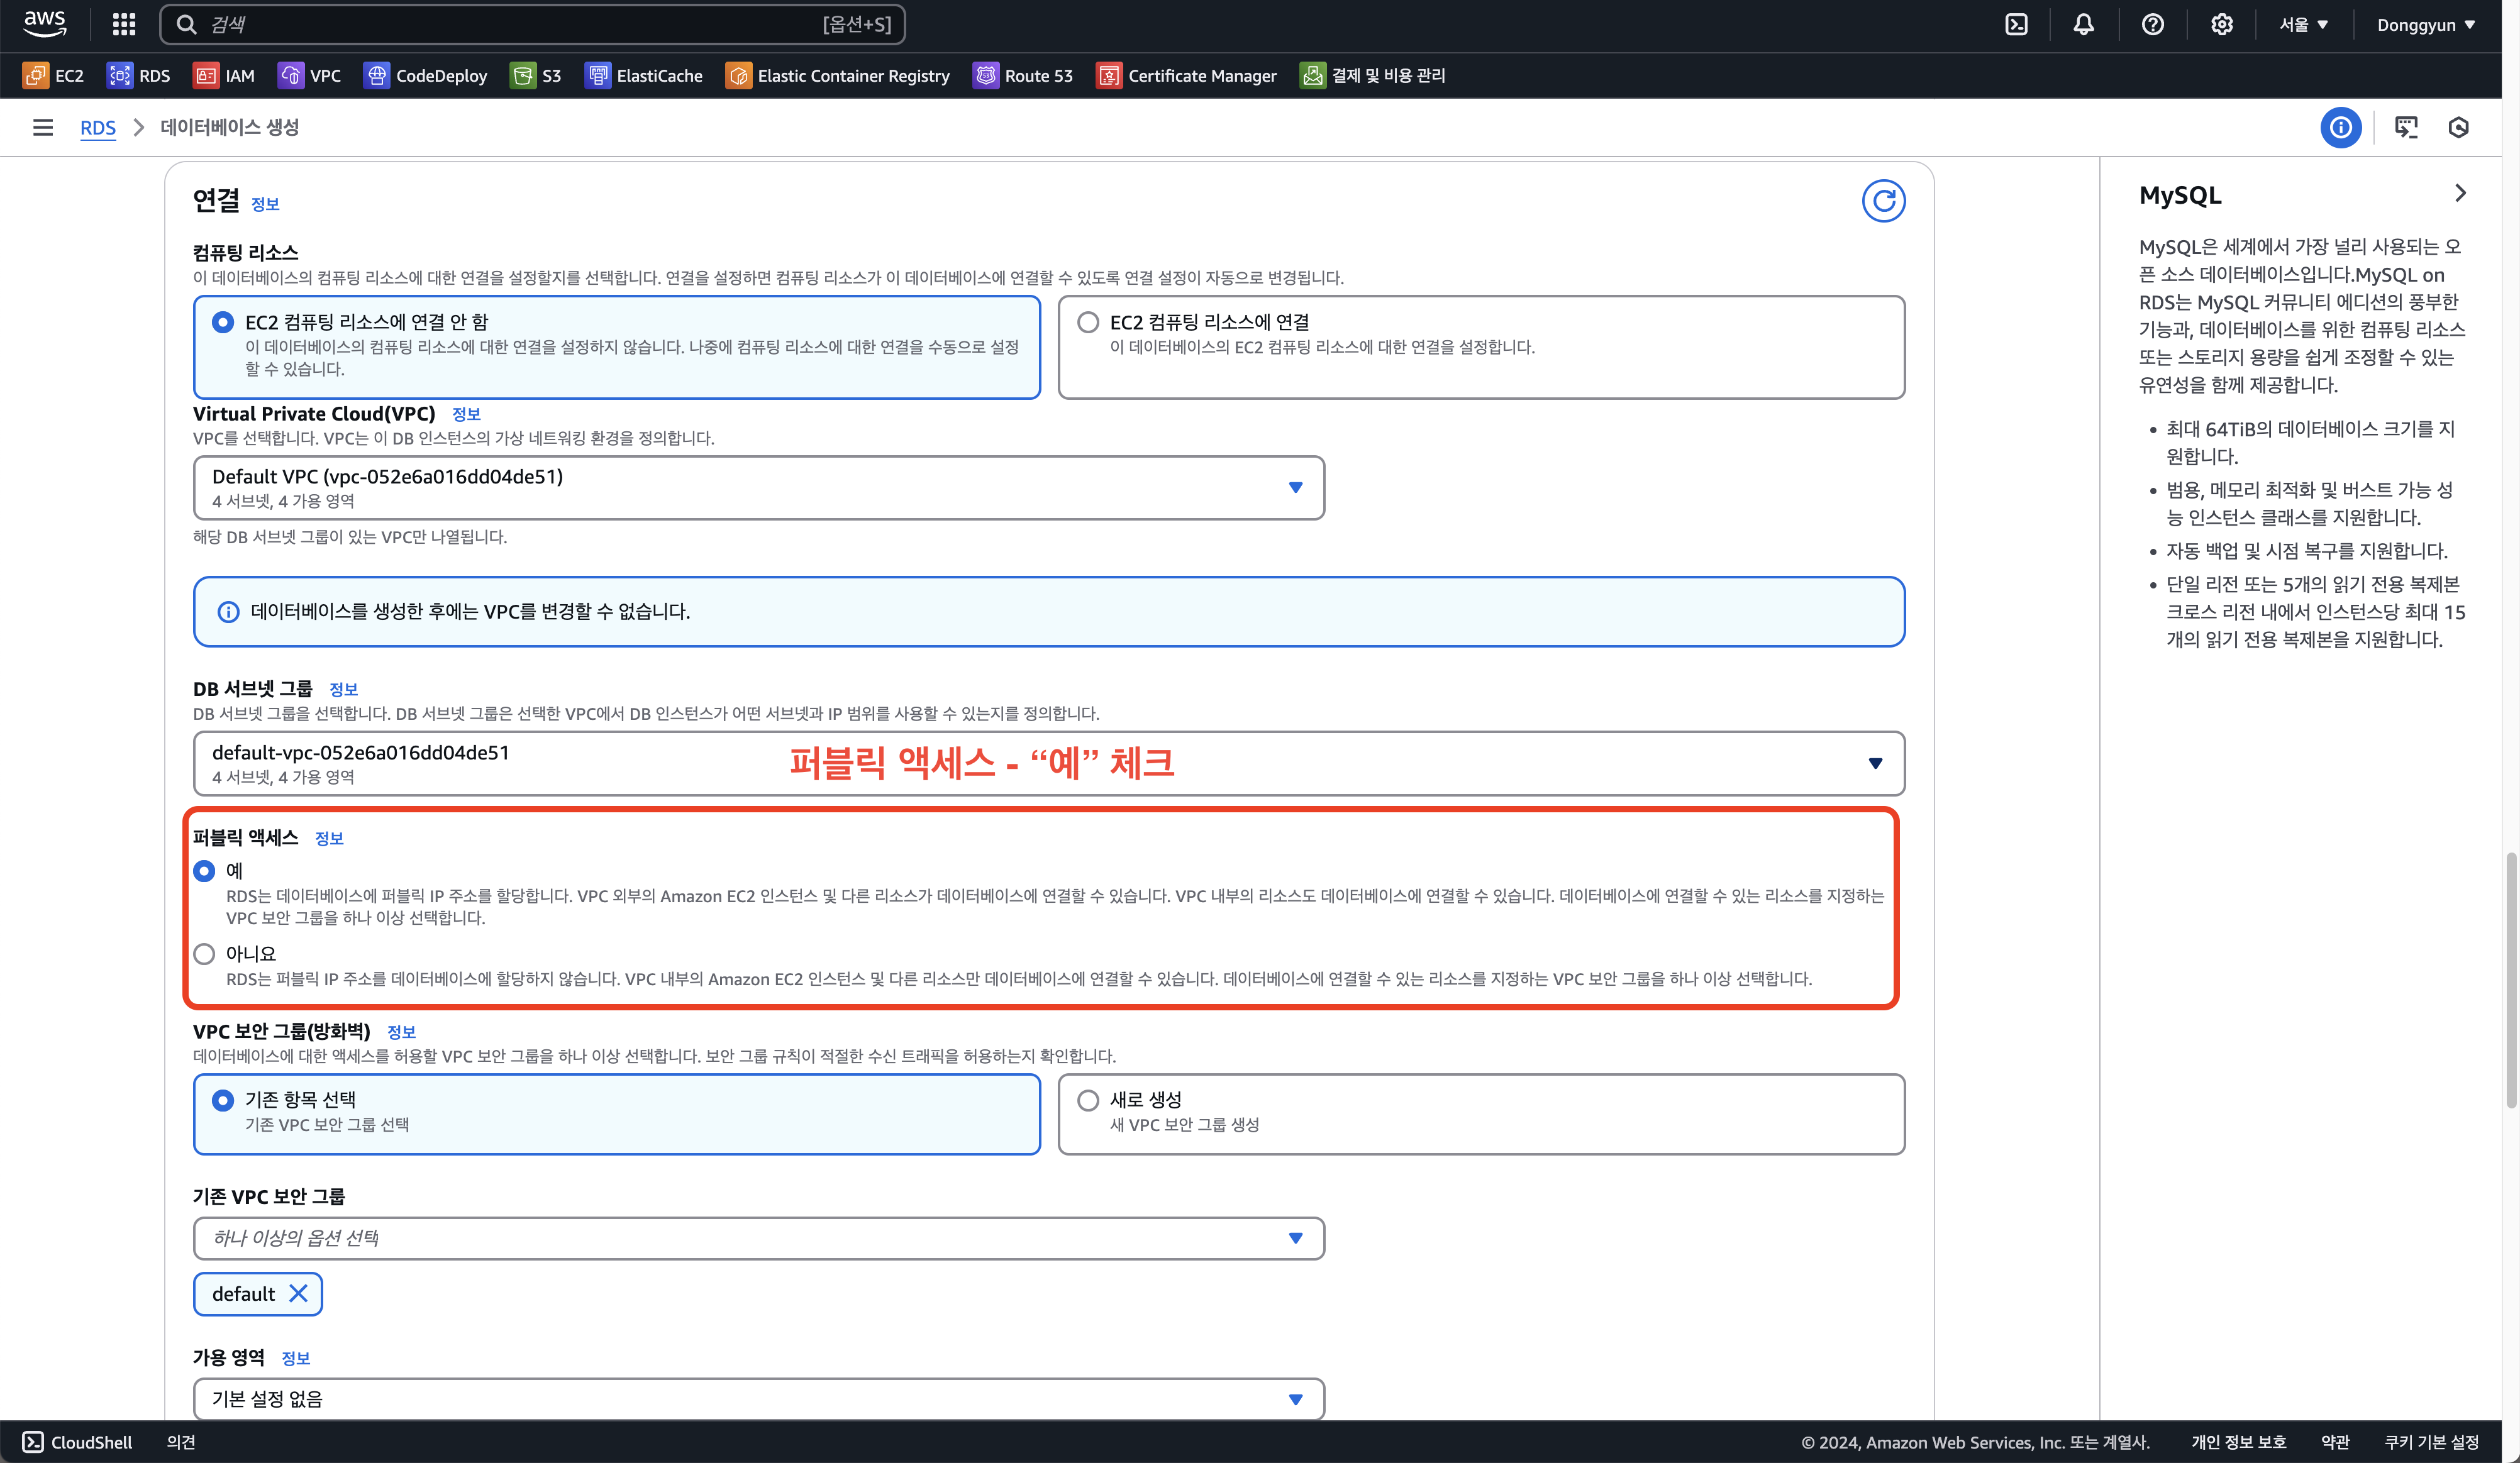This screenshot has height=1463, width=2520.
Task: Open 약관 footer link
Action: pos(2335,1441)
